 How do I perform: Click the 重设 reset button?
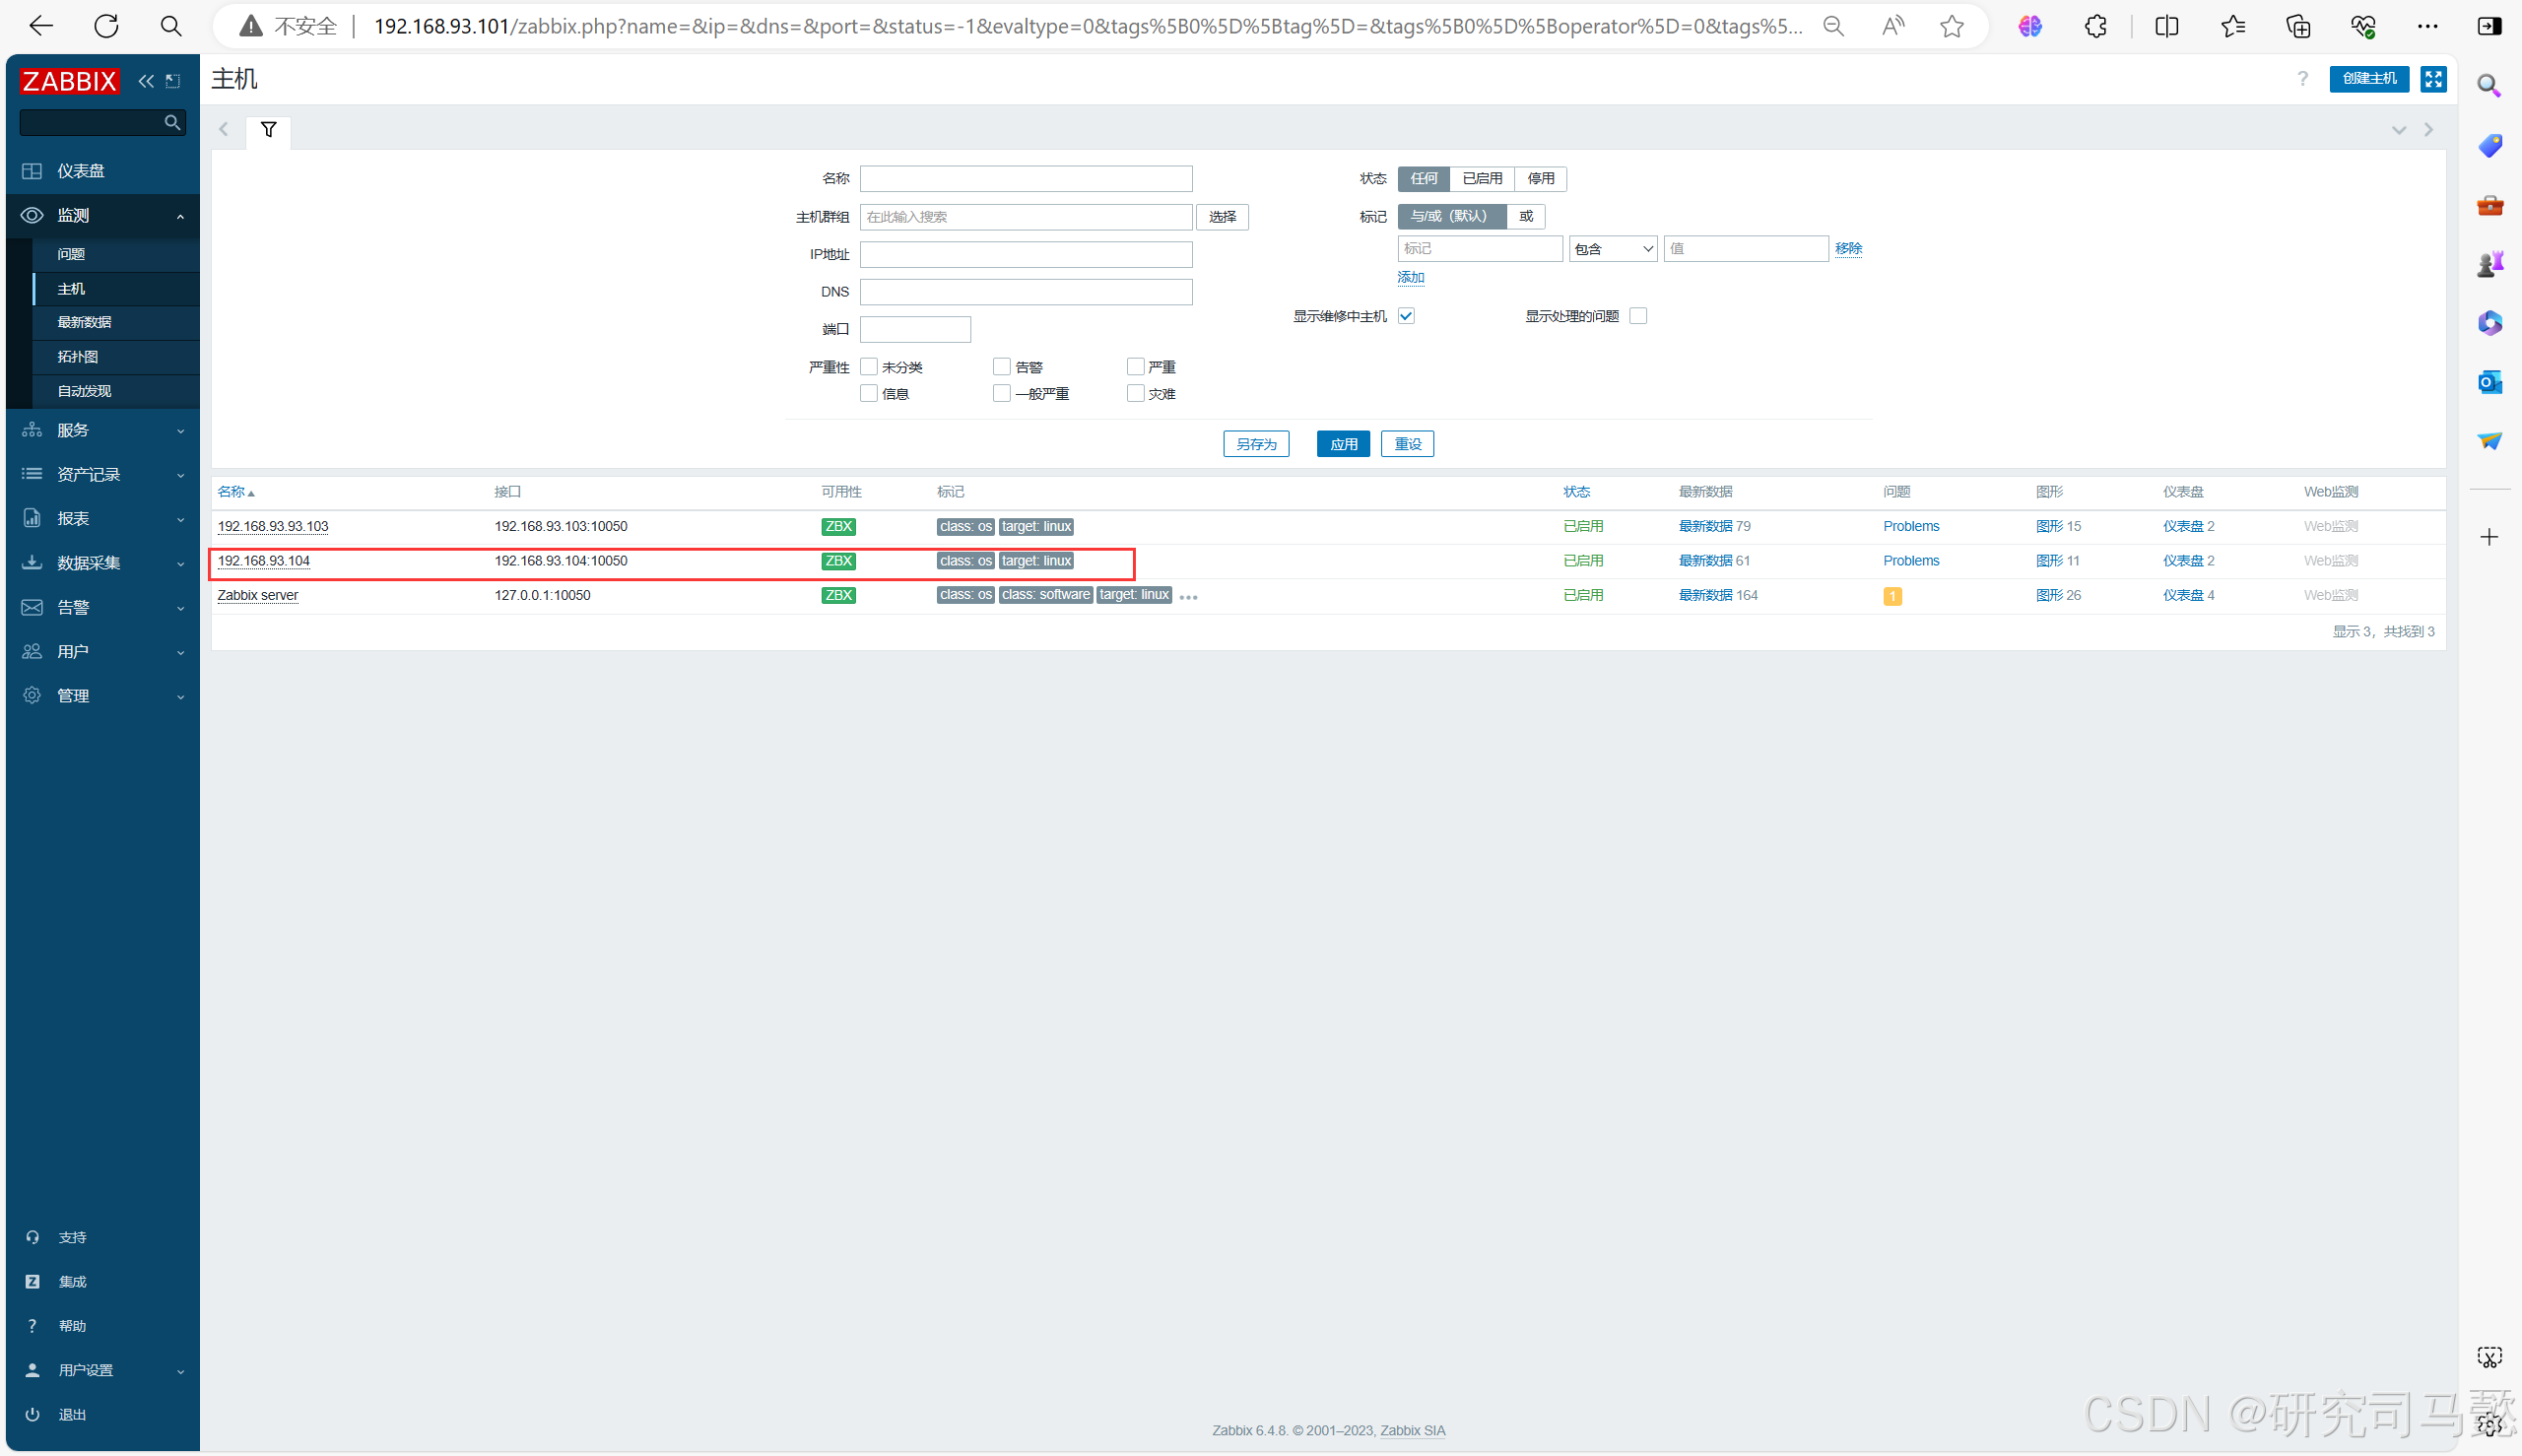pos(1407,444)
